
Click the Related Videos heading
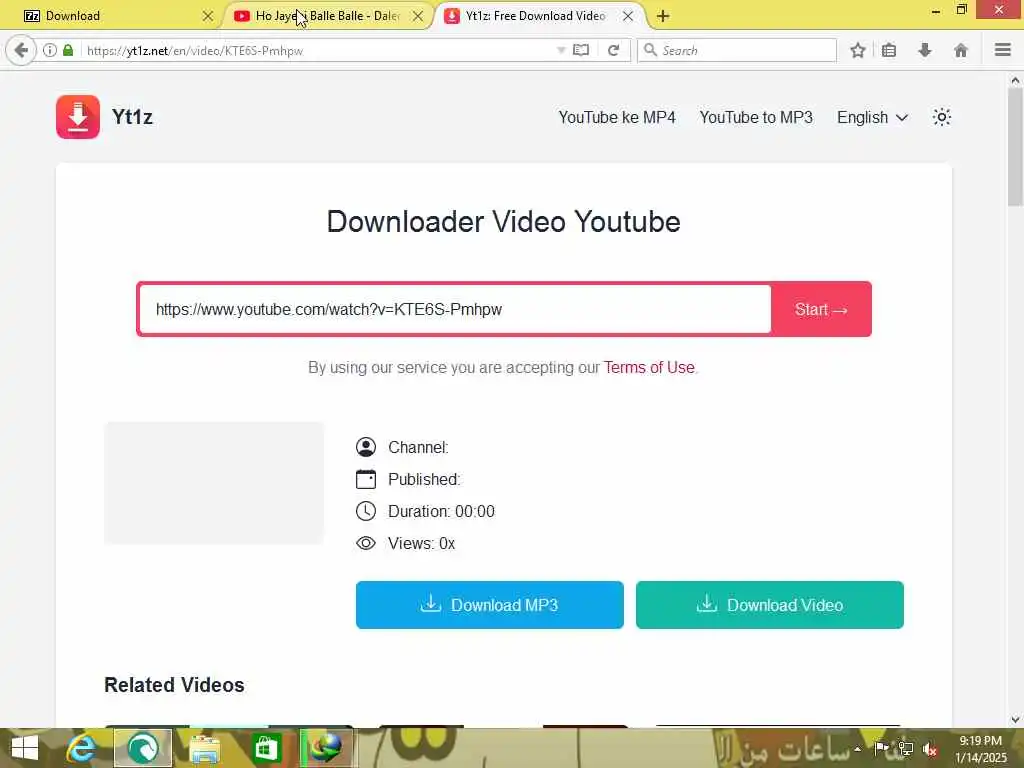pyautogui.click(x=174, y=685)
